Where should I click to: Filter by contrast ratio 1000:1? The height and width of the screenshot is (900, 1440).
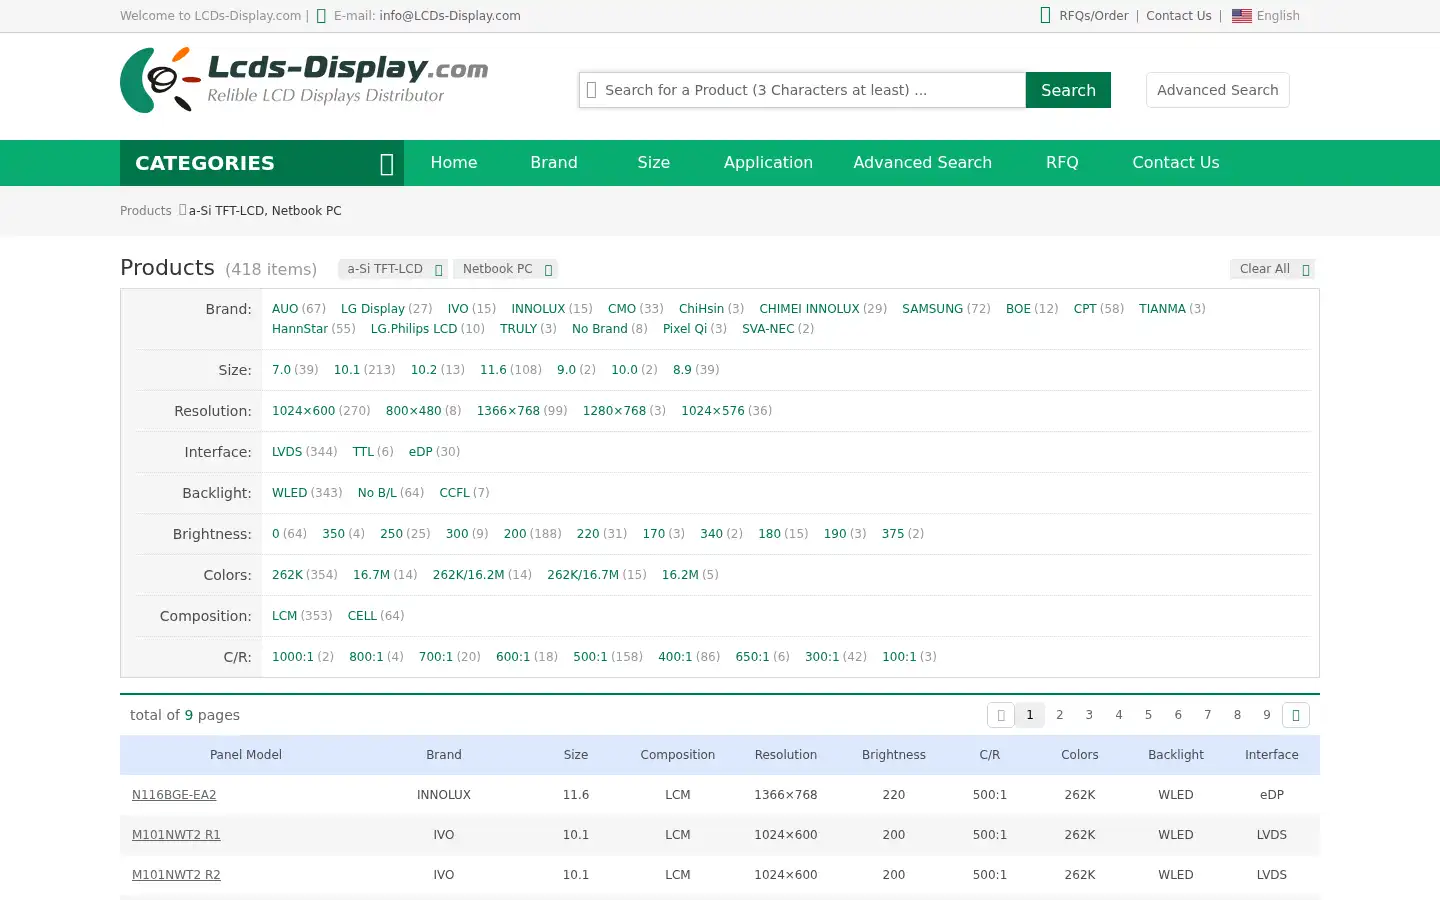pyautogui.click(x=293, y=657)
